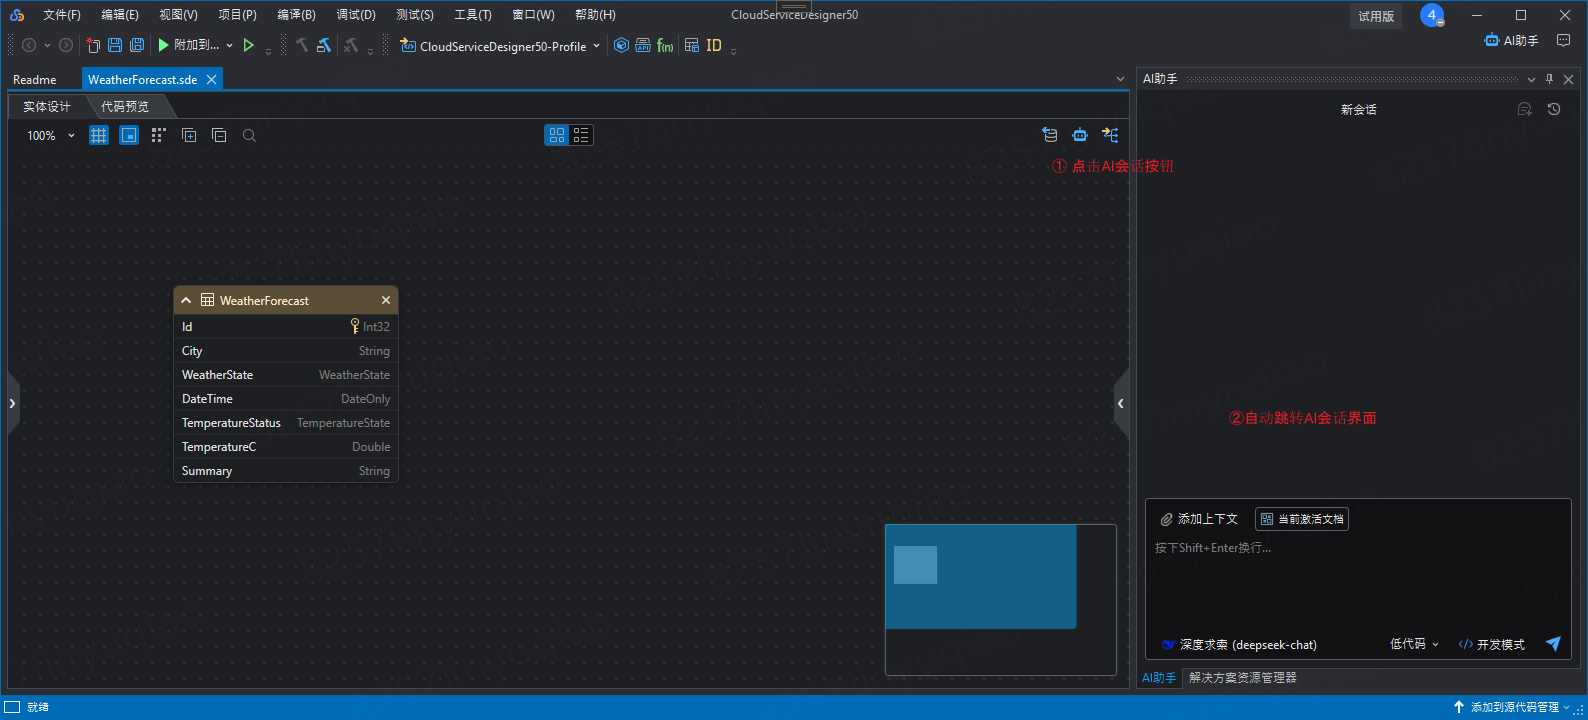Open the 文件(F) menu
Viewport: 1588px width, 720px height.
coord(61,15)
